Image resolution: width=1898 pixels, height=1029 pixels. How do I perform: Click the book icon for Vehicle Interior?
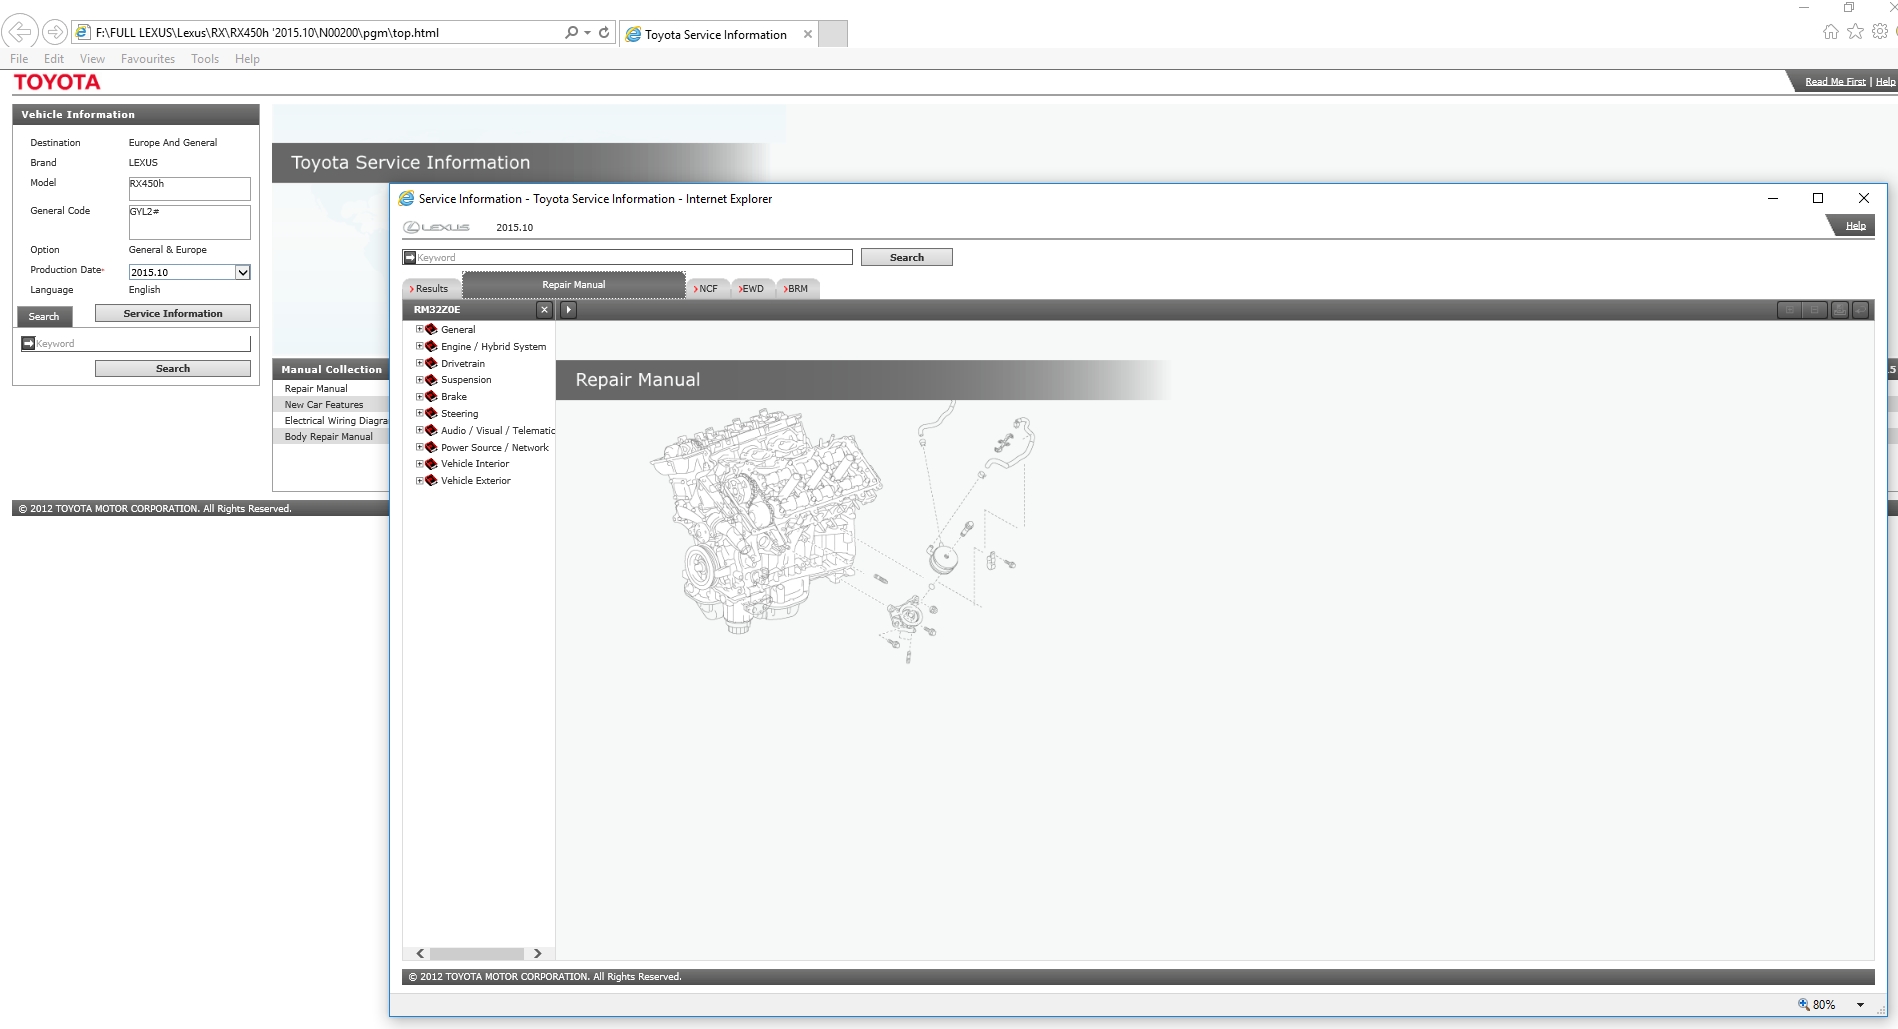(x=431, y=464)
